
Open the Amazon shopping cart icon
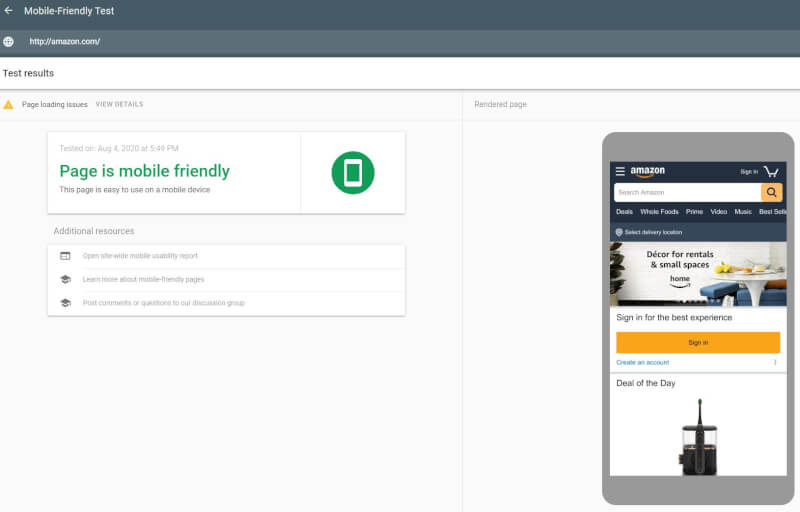[771, 171]
